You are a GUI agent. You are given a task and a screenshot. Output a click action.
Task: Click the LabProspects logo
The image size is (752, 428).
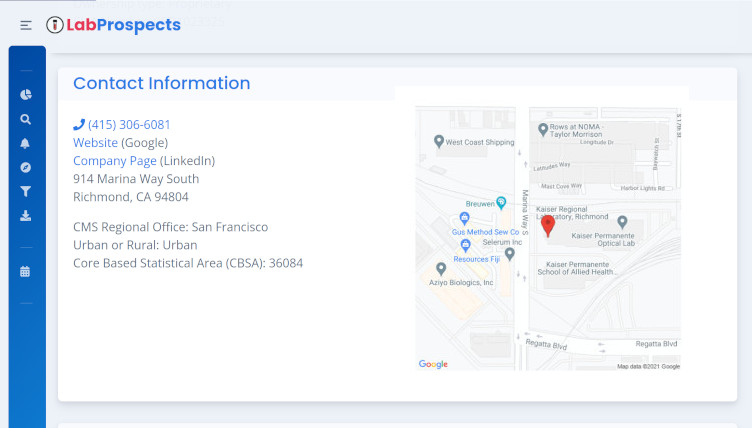pyautogui.click(x=113, y=25)
